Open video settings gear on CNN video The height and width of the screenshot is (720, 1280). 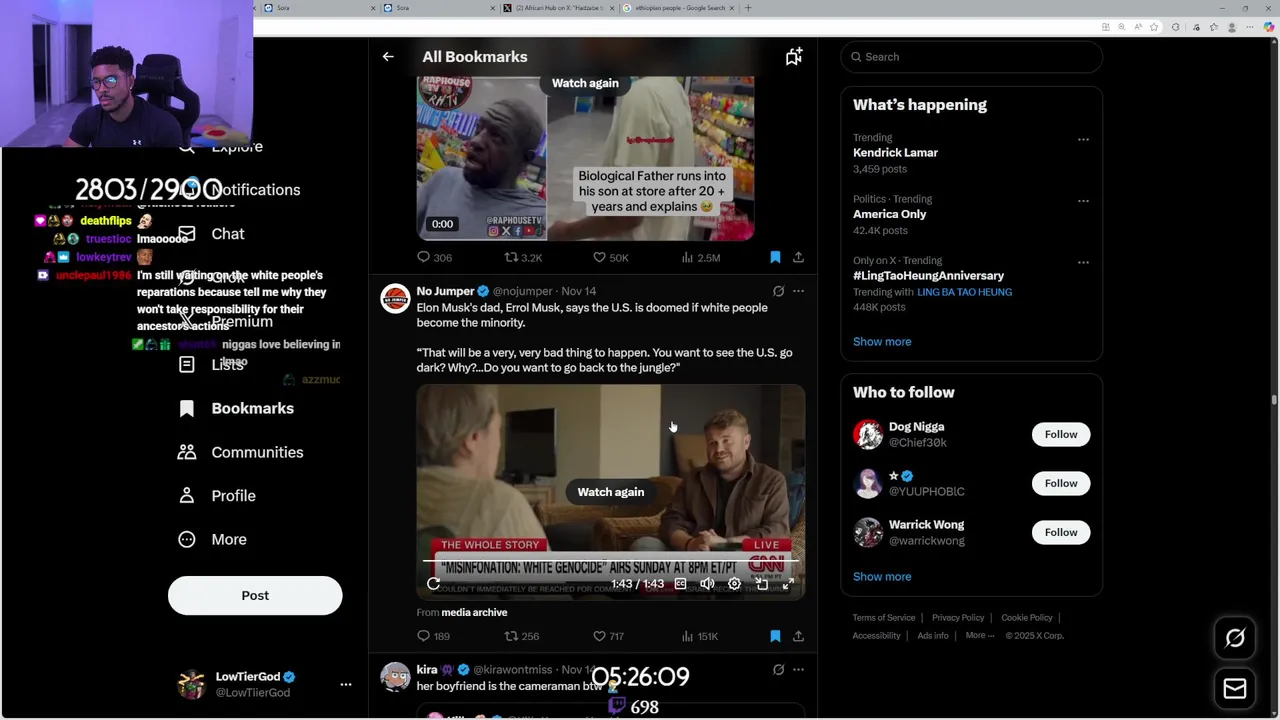pyautogui.click(x=734, y=584)
